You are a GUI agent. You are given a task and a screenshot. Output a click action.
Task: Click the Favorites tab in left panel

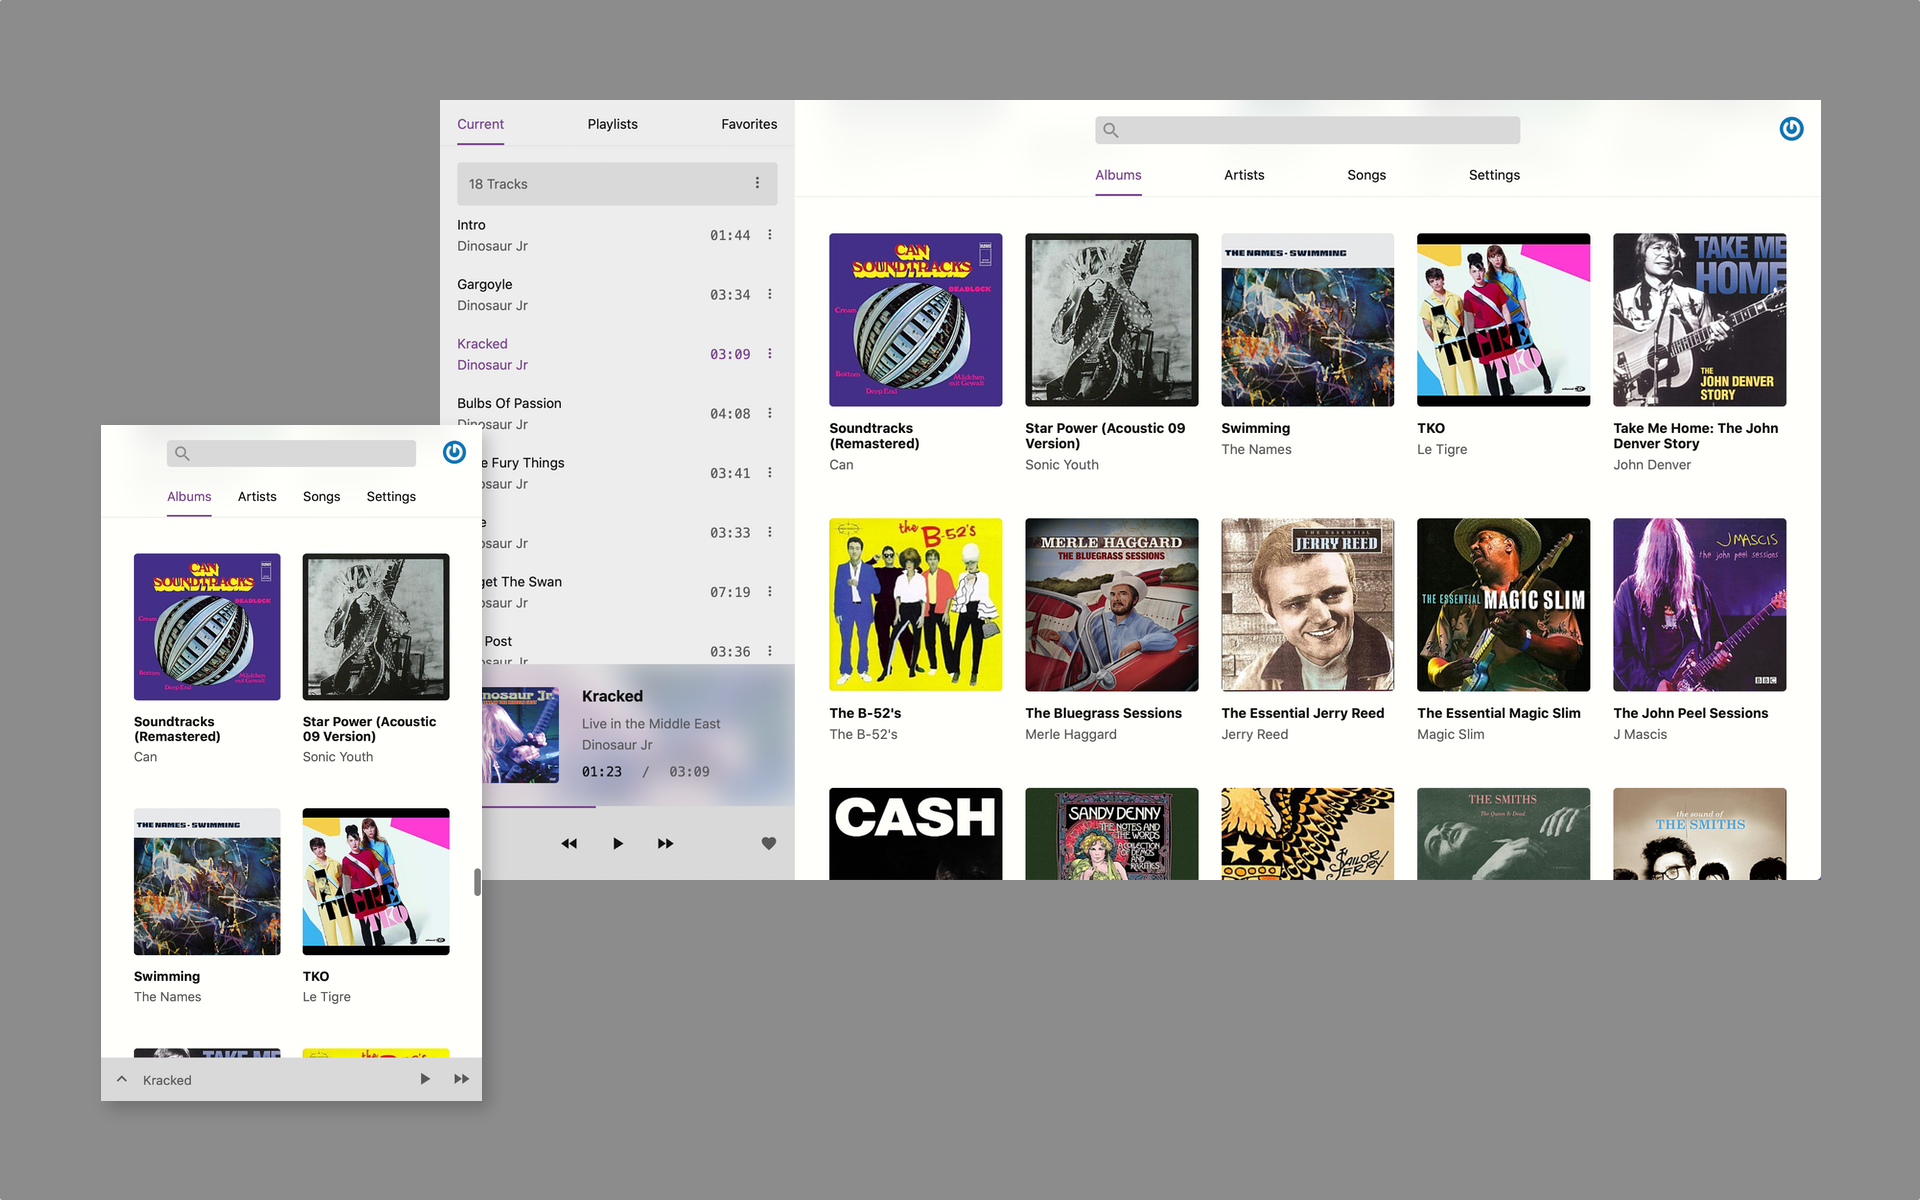[x=748, y=123]
